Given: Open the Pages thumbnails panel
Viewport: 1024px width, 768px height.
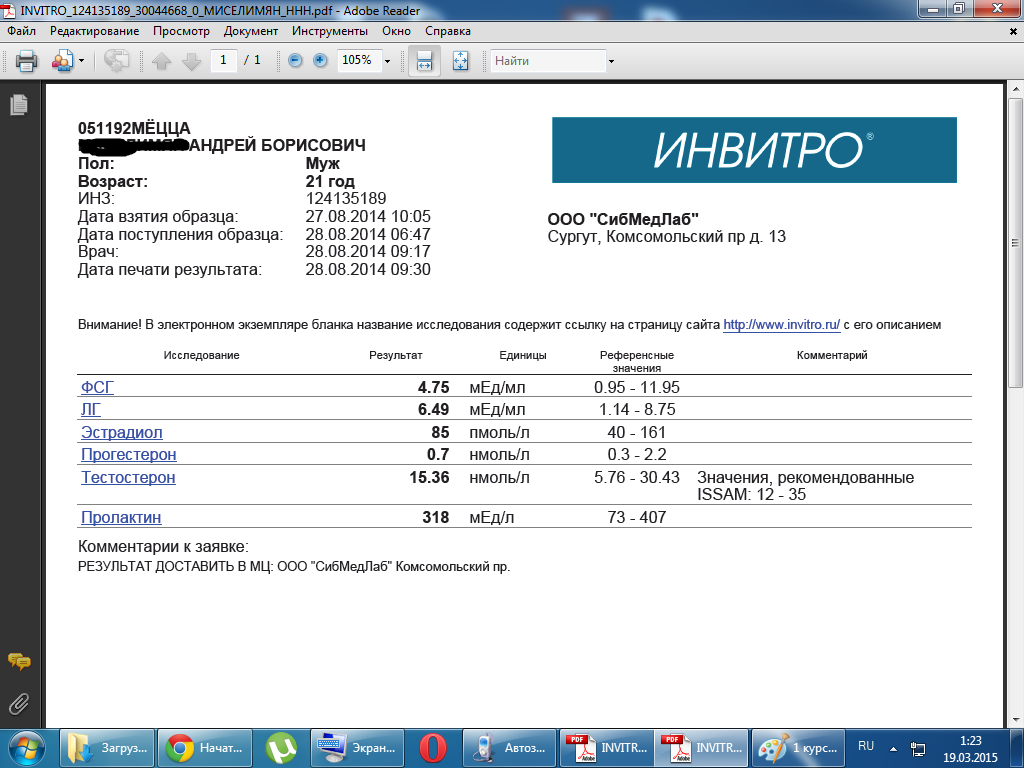Looking at the screenshot, I should [x=18, y=105].
